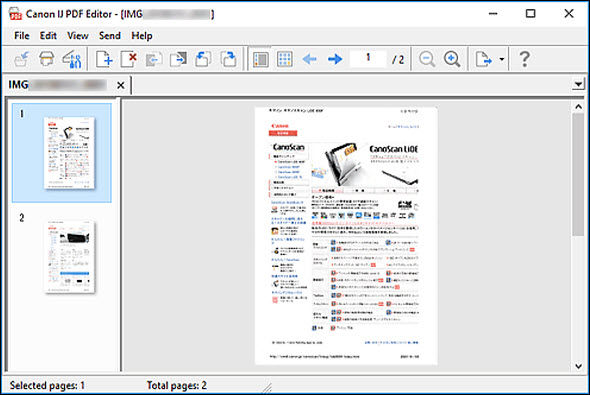This screenshot has height=395, width=590.
Task: Click the Delete Page icon
Action: coord(129,59)
